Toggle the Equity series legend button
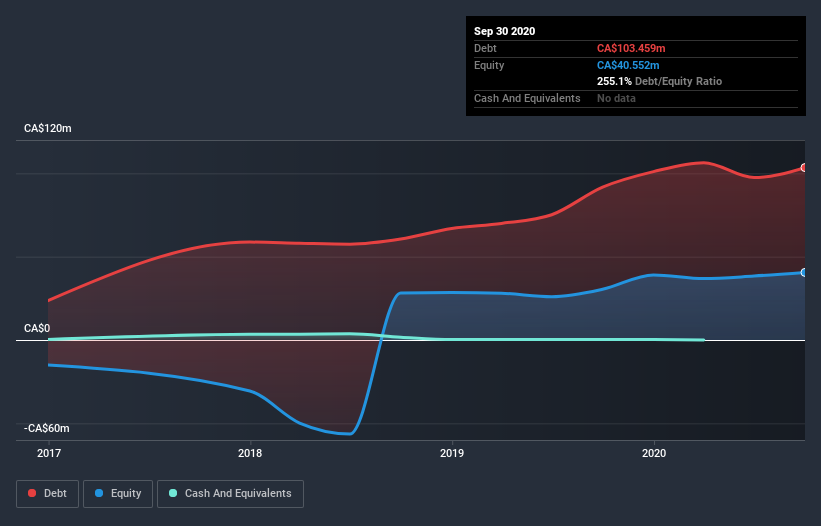Viewport: 821px width, 526px height. pyautogui.click(x=118, y=494)
